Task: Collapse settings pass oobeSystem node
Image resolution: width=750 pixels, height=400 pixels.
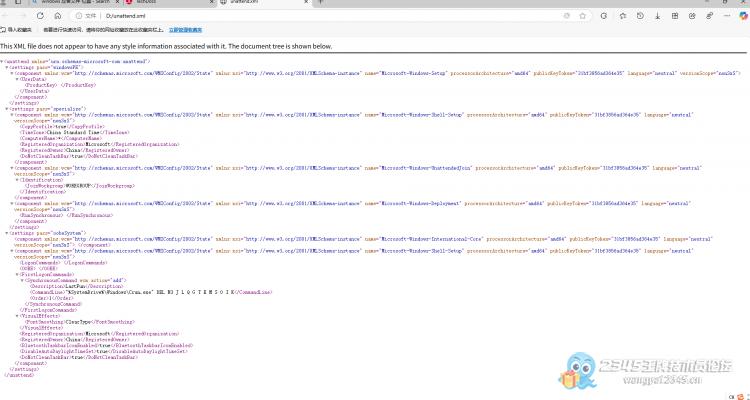Action: pyautogui.click(x=7, y=233)
